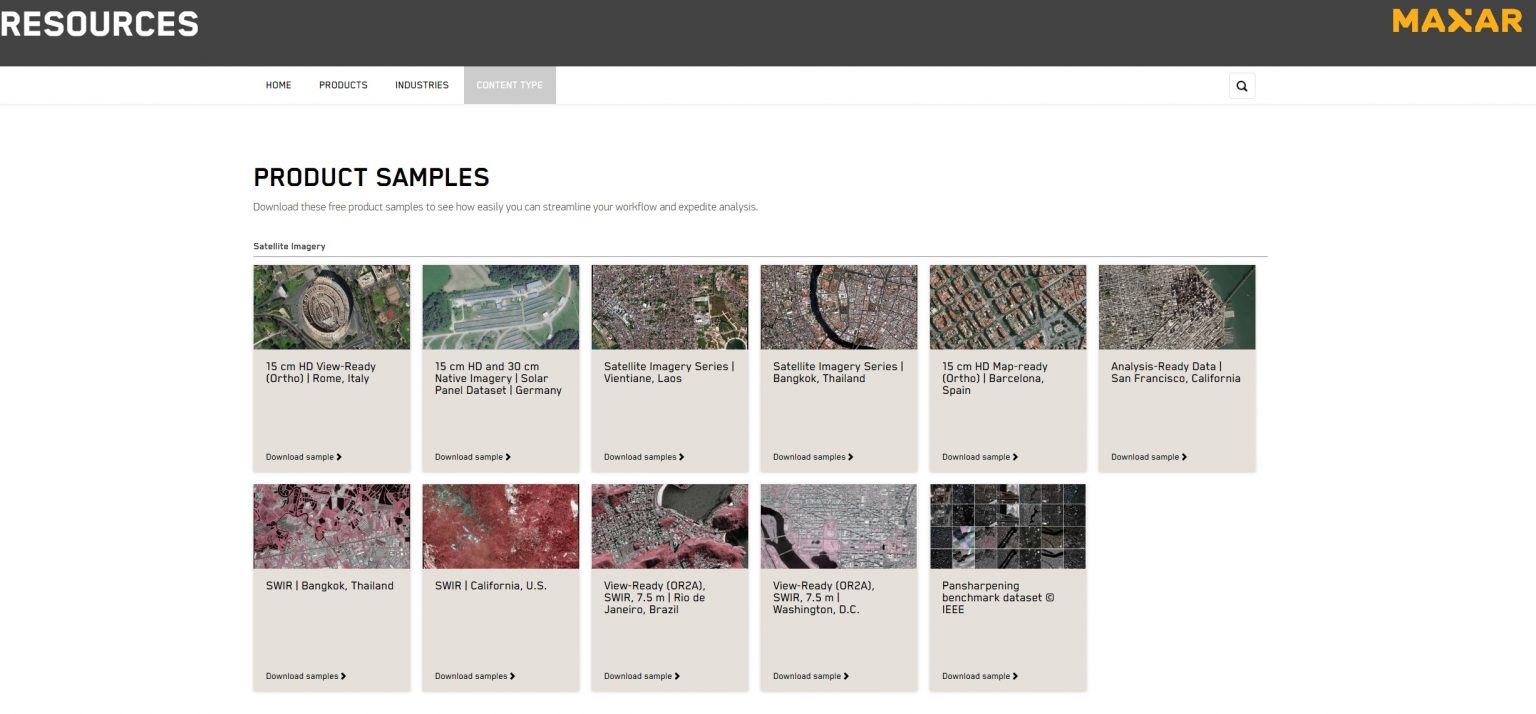
Task: Click the Resources header title
Action: [99, 24]
